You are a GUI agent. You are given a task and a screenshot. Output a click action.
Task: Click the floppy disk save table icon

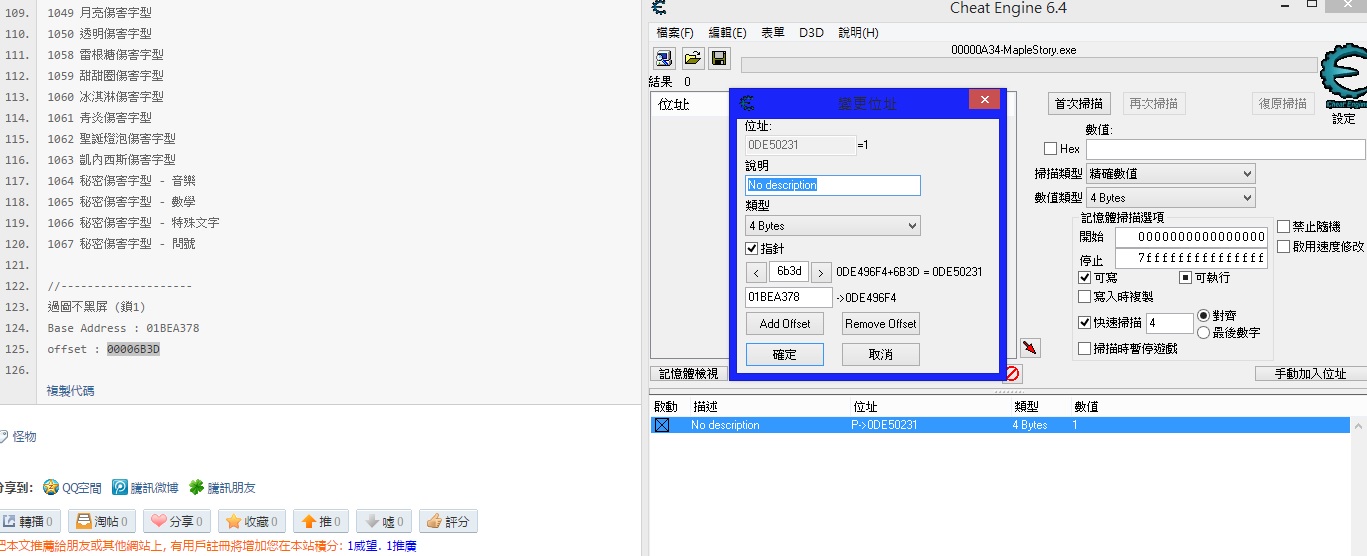(719, 58)
